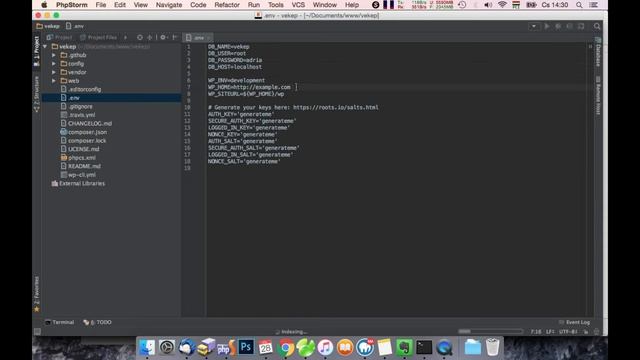Open Terminal app from the dock
This screenshot has height=360, width=640.
click(424, 348)
